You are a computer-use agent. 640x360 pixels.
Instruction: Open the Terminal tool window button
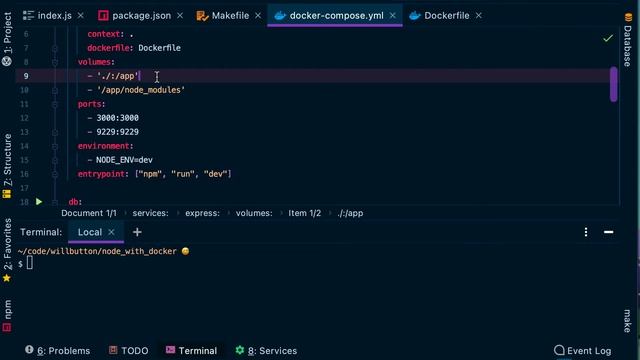pyautogui.click(x=191, y=351)
